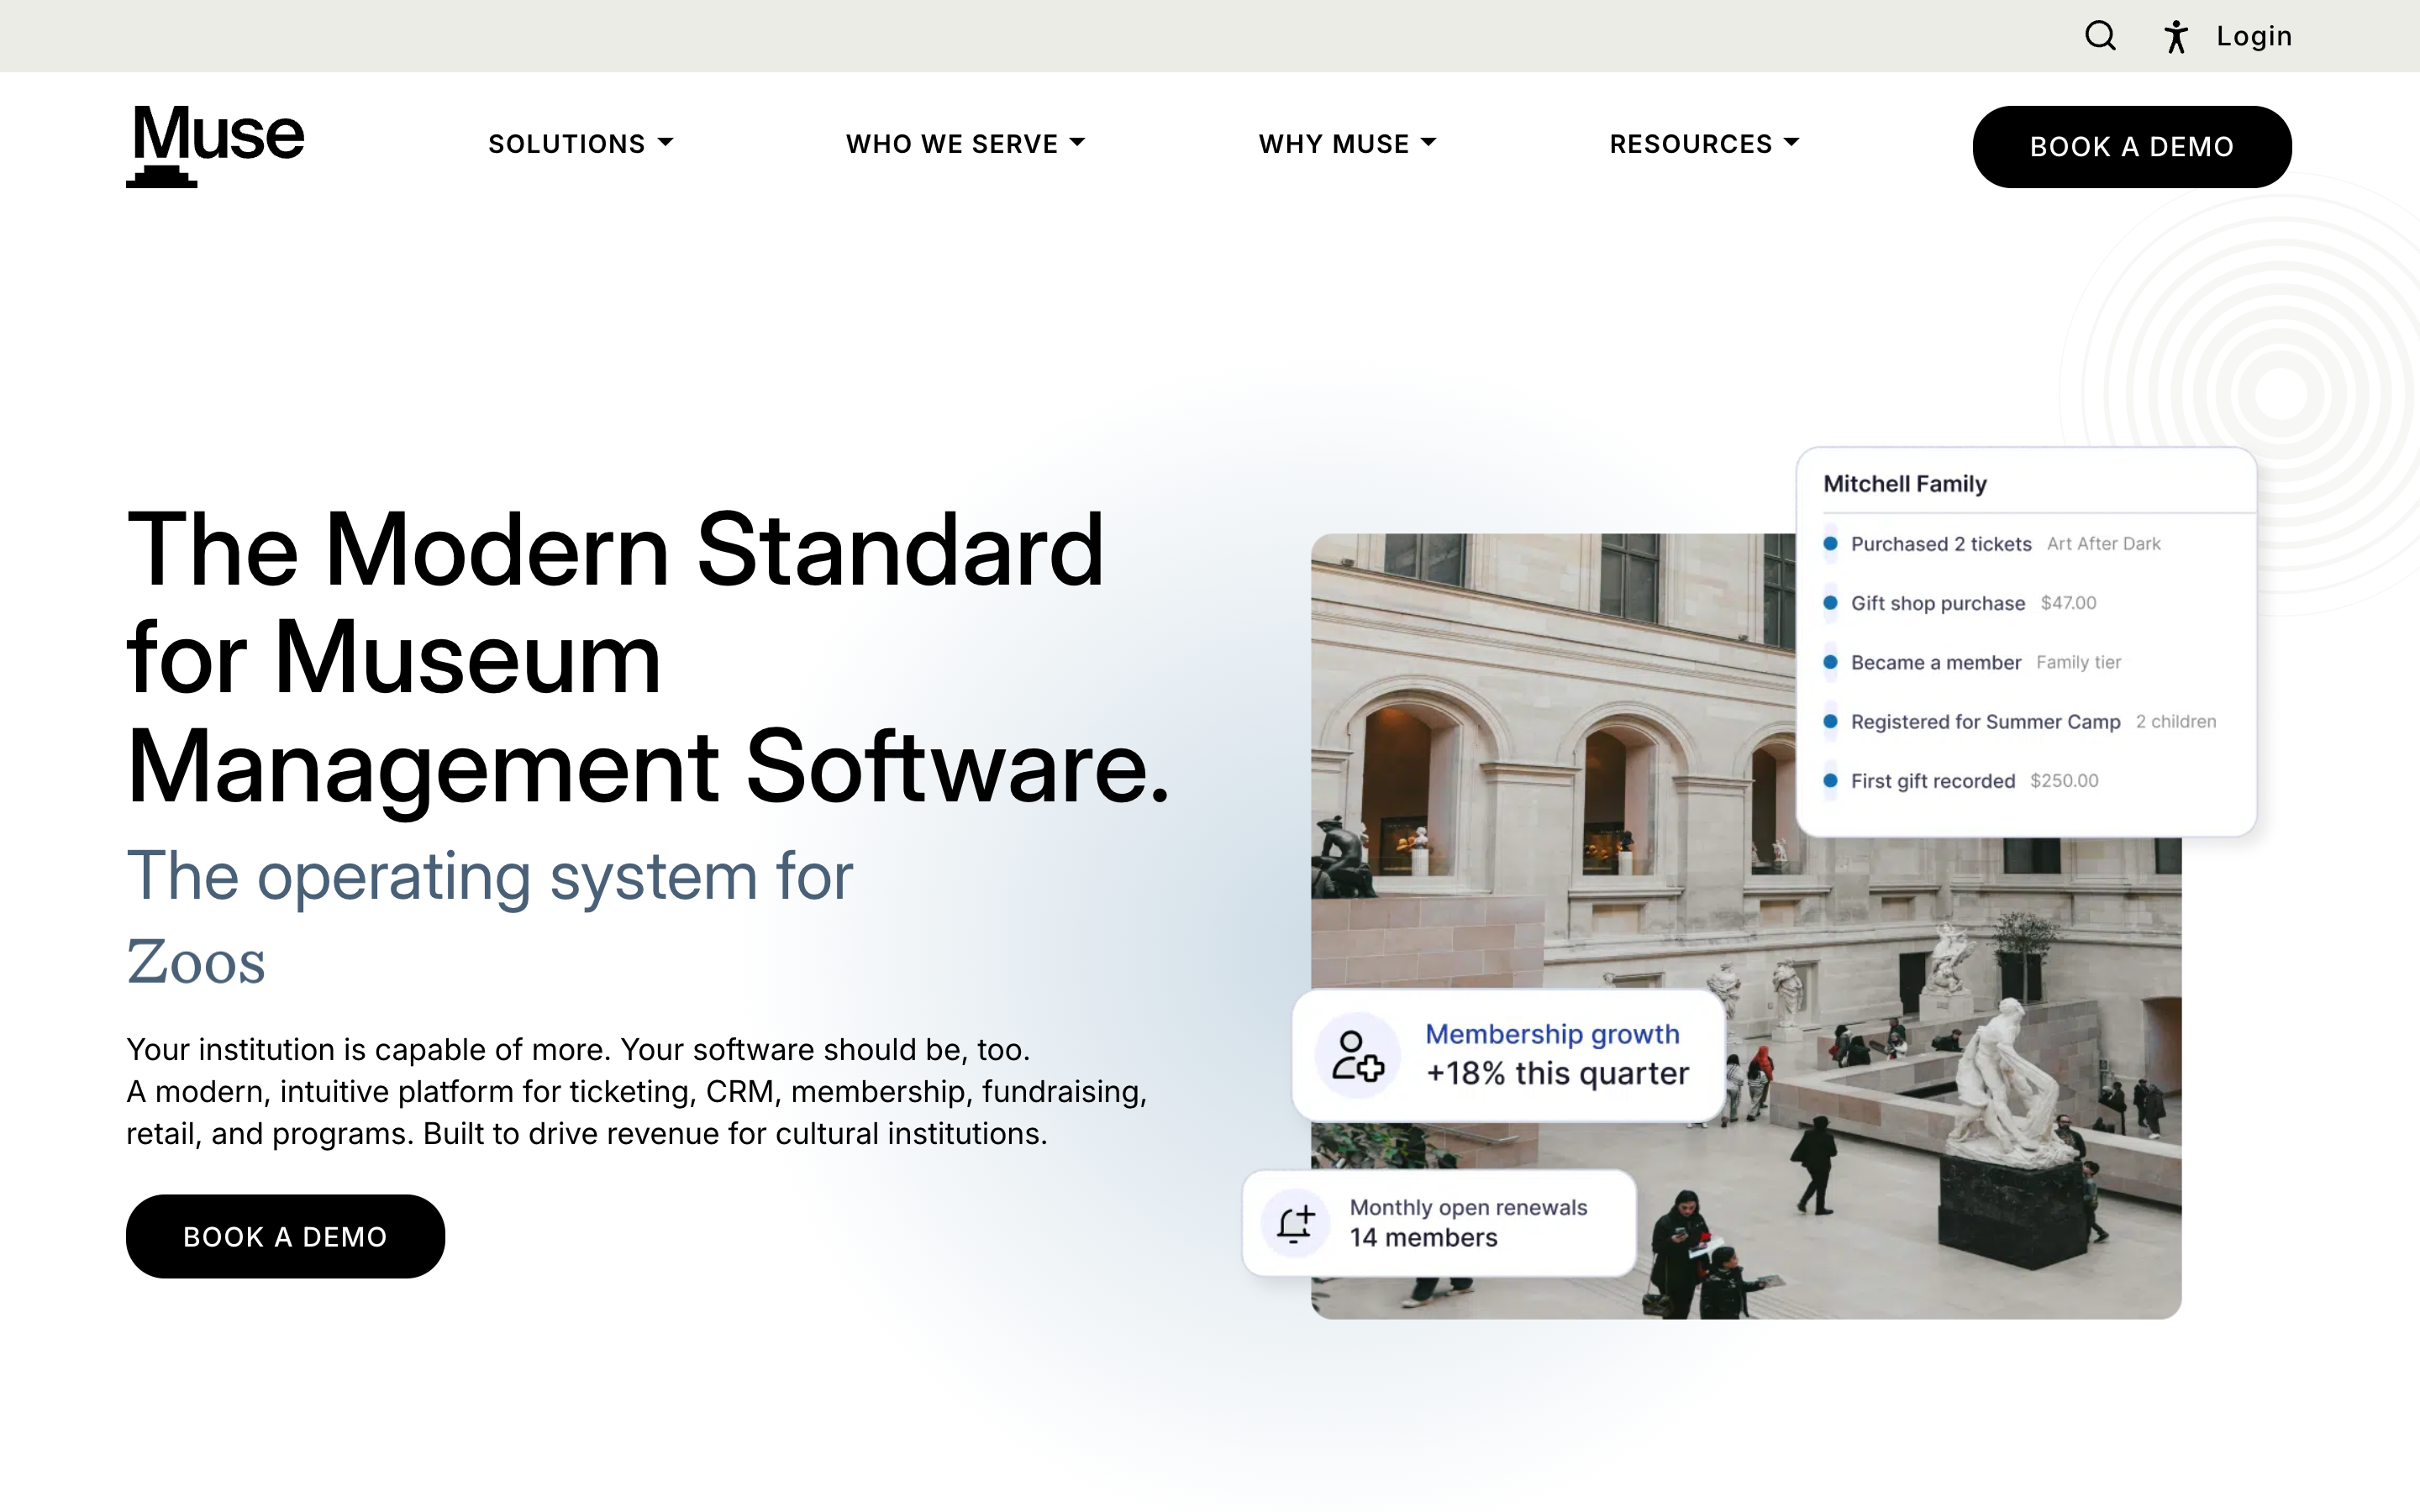The image size is (2420, 1512).
Task: Click 'Purchased 2 tickets' timeline entry
Action: coord(1941,544)
